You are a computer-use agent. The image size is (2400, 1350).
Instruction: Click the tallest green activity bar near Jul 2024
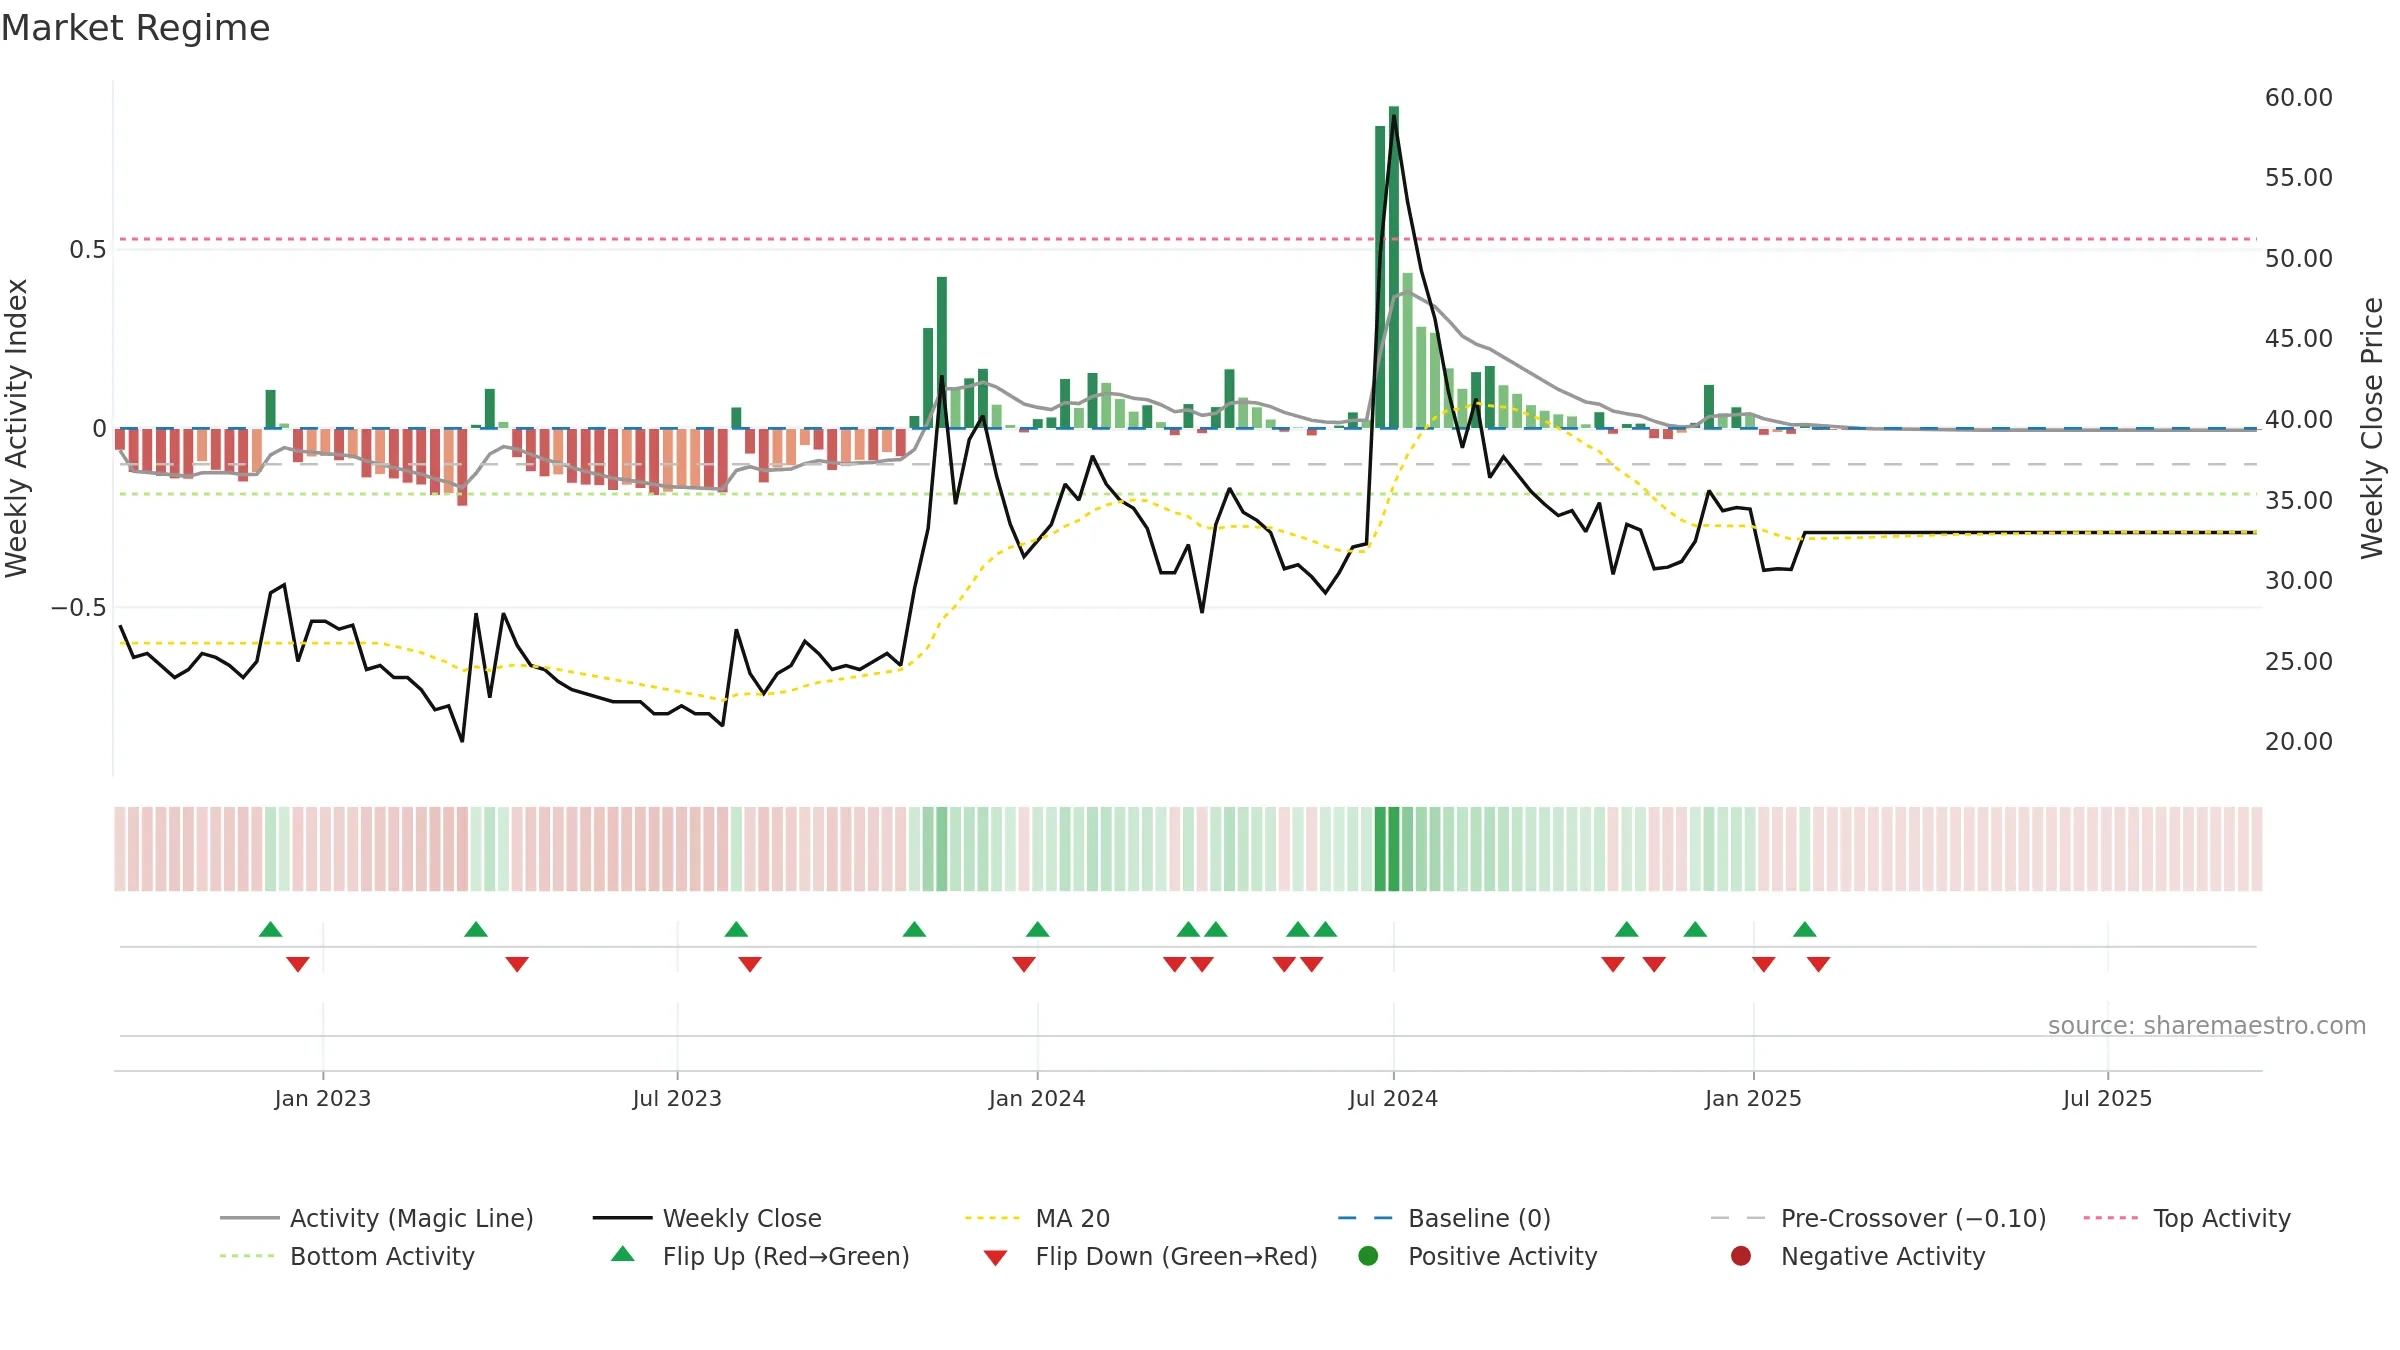(1394, 267)
